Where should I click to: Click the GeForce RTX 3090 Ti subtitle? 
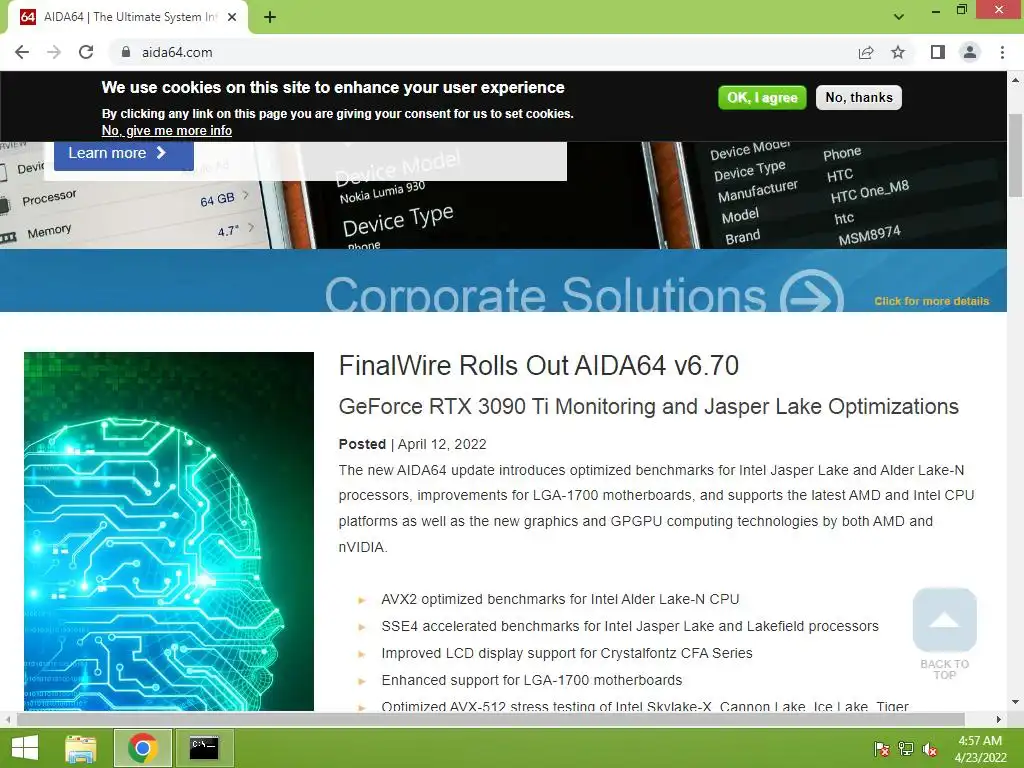click(648, 407)
